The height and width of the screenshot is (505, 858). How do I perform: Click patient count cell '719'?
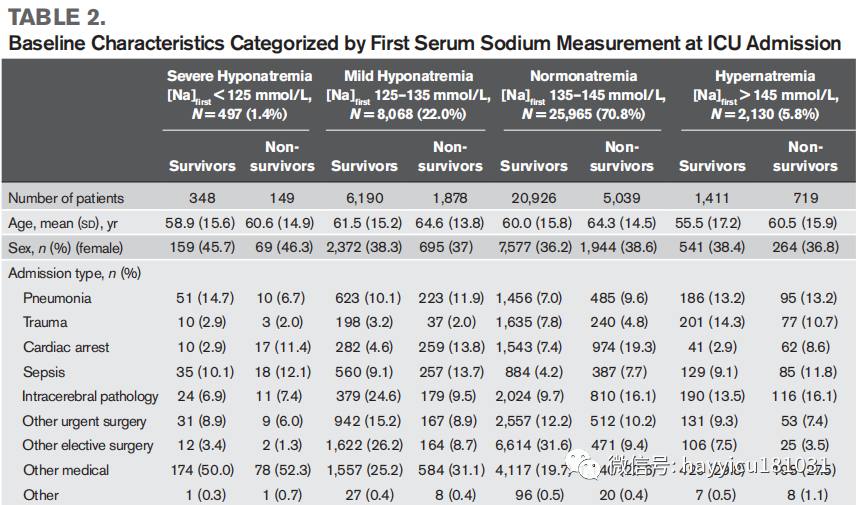coord(805,198)
